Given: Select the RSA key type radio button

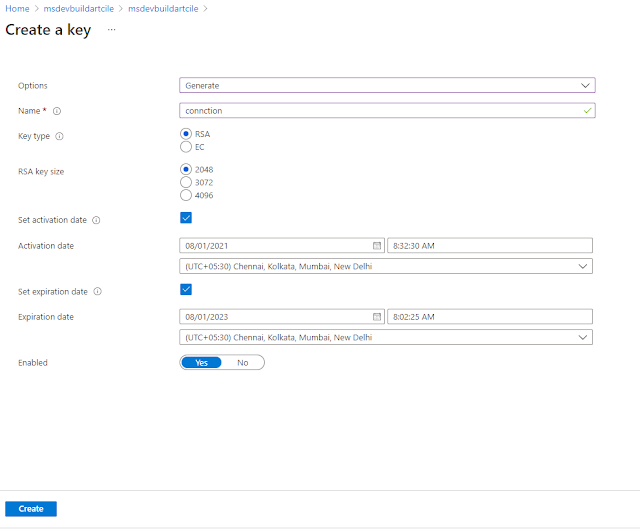Looking at the screenshot, I should pos(186,134).
